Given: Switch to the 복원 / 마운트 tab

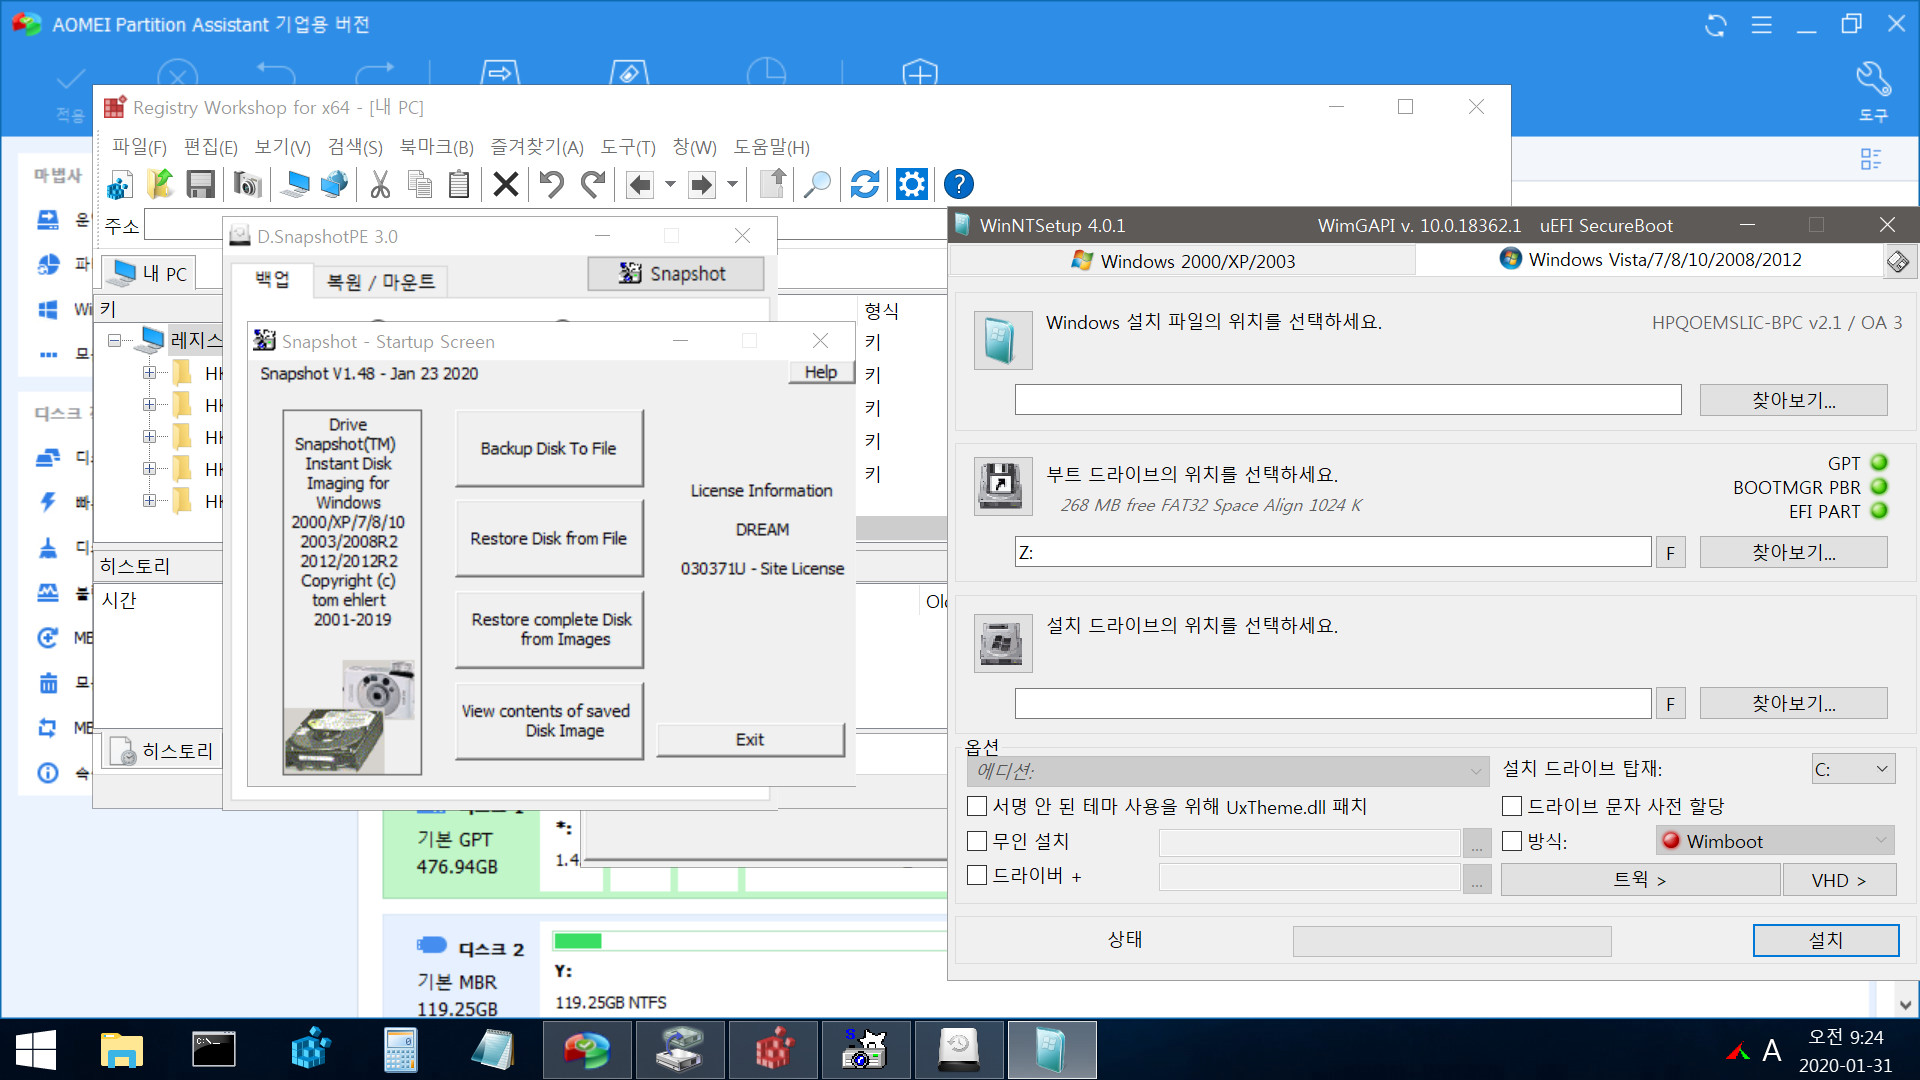Looking at the screenshot, I should coord(381,282).
